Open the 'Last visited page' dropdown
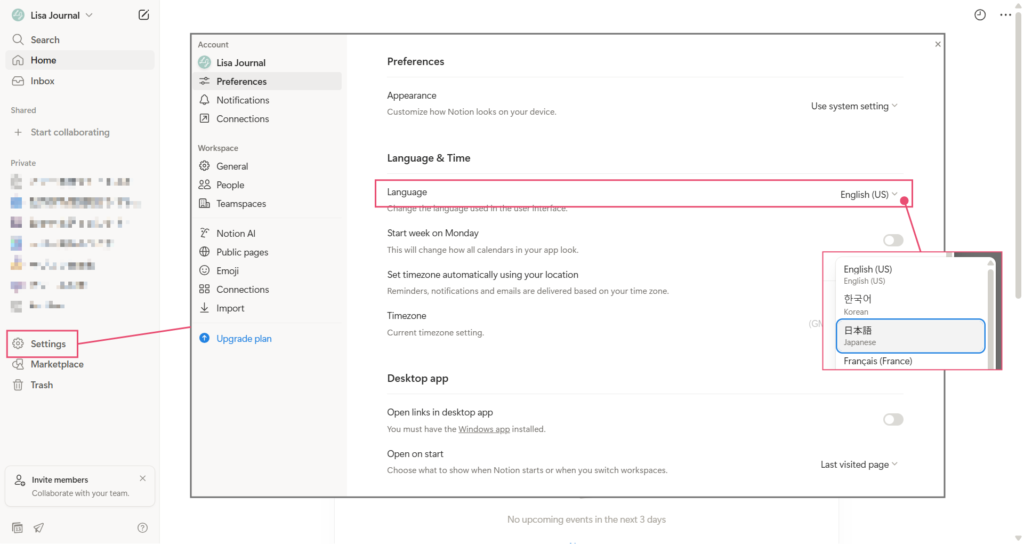The image size is (1024, 544). pyautogui.click(x=859, y=464)
